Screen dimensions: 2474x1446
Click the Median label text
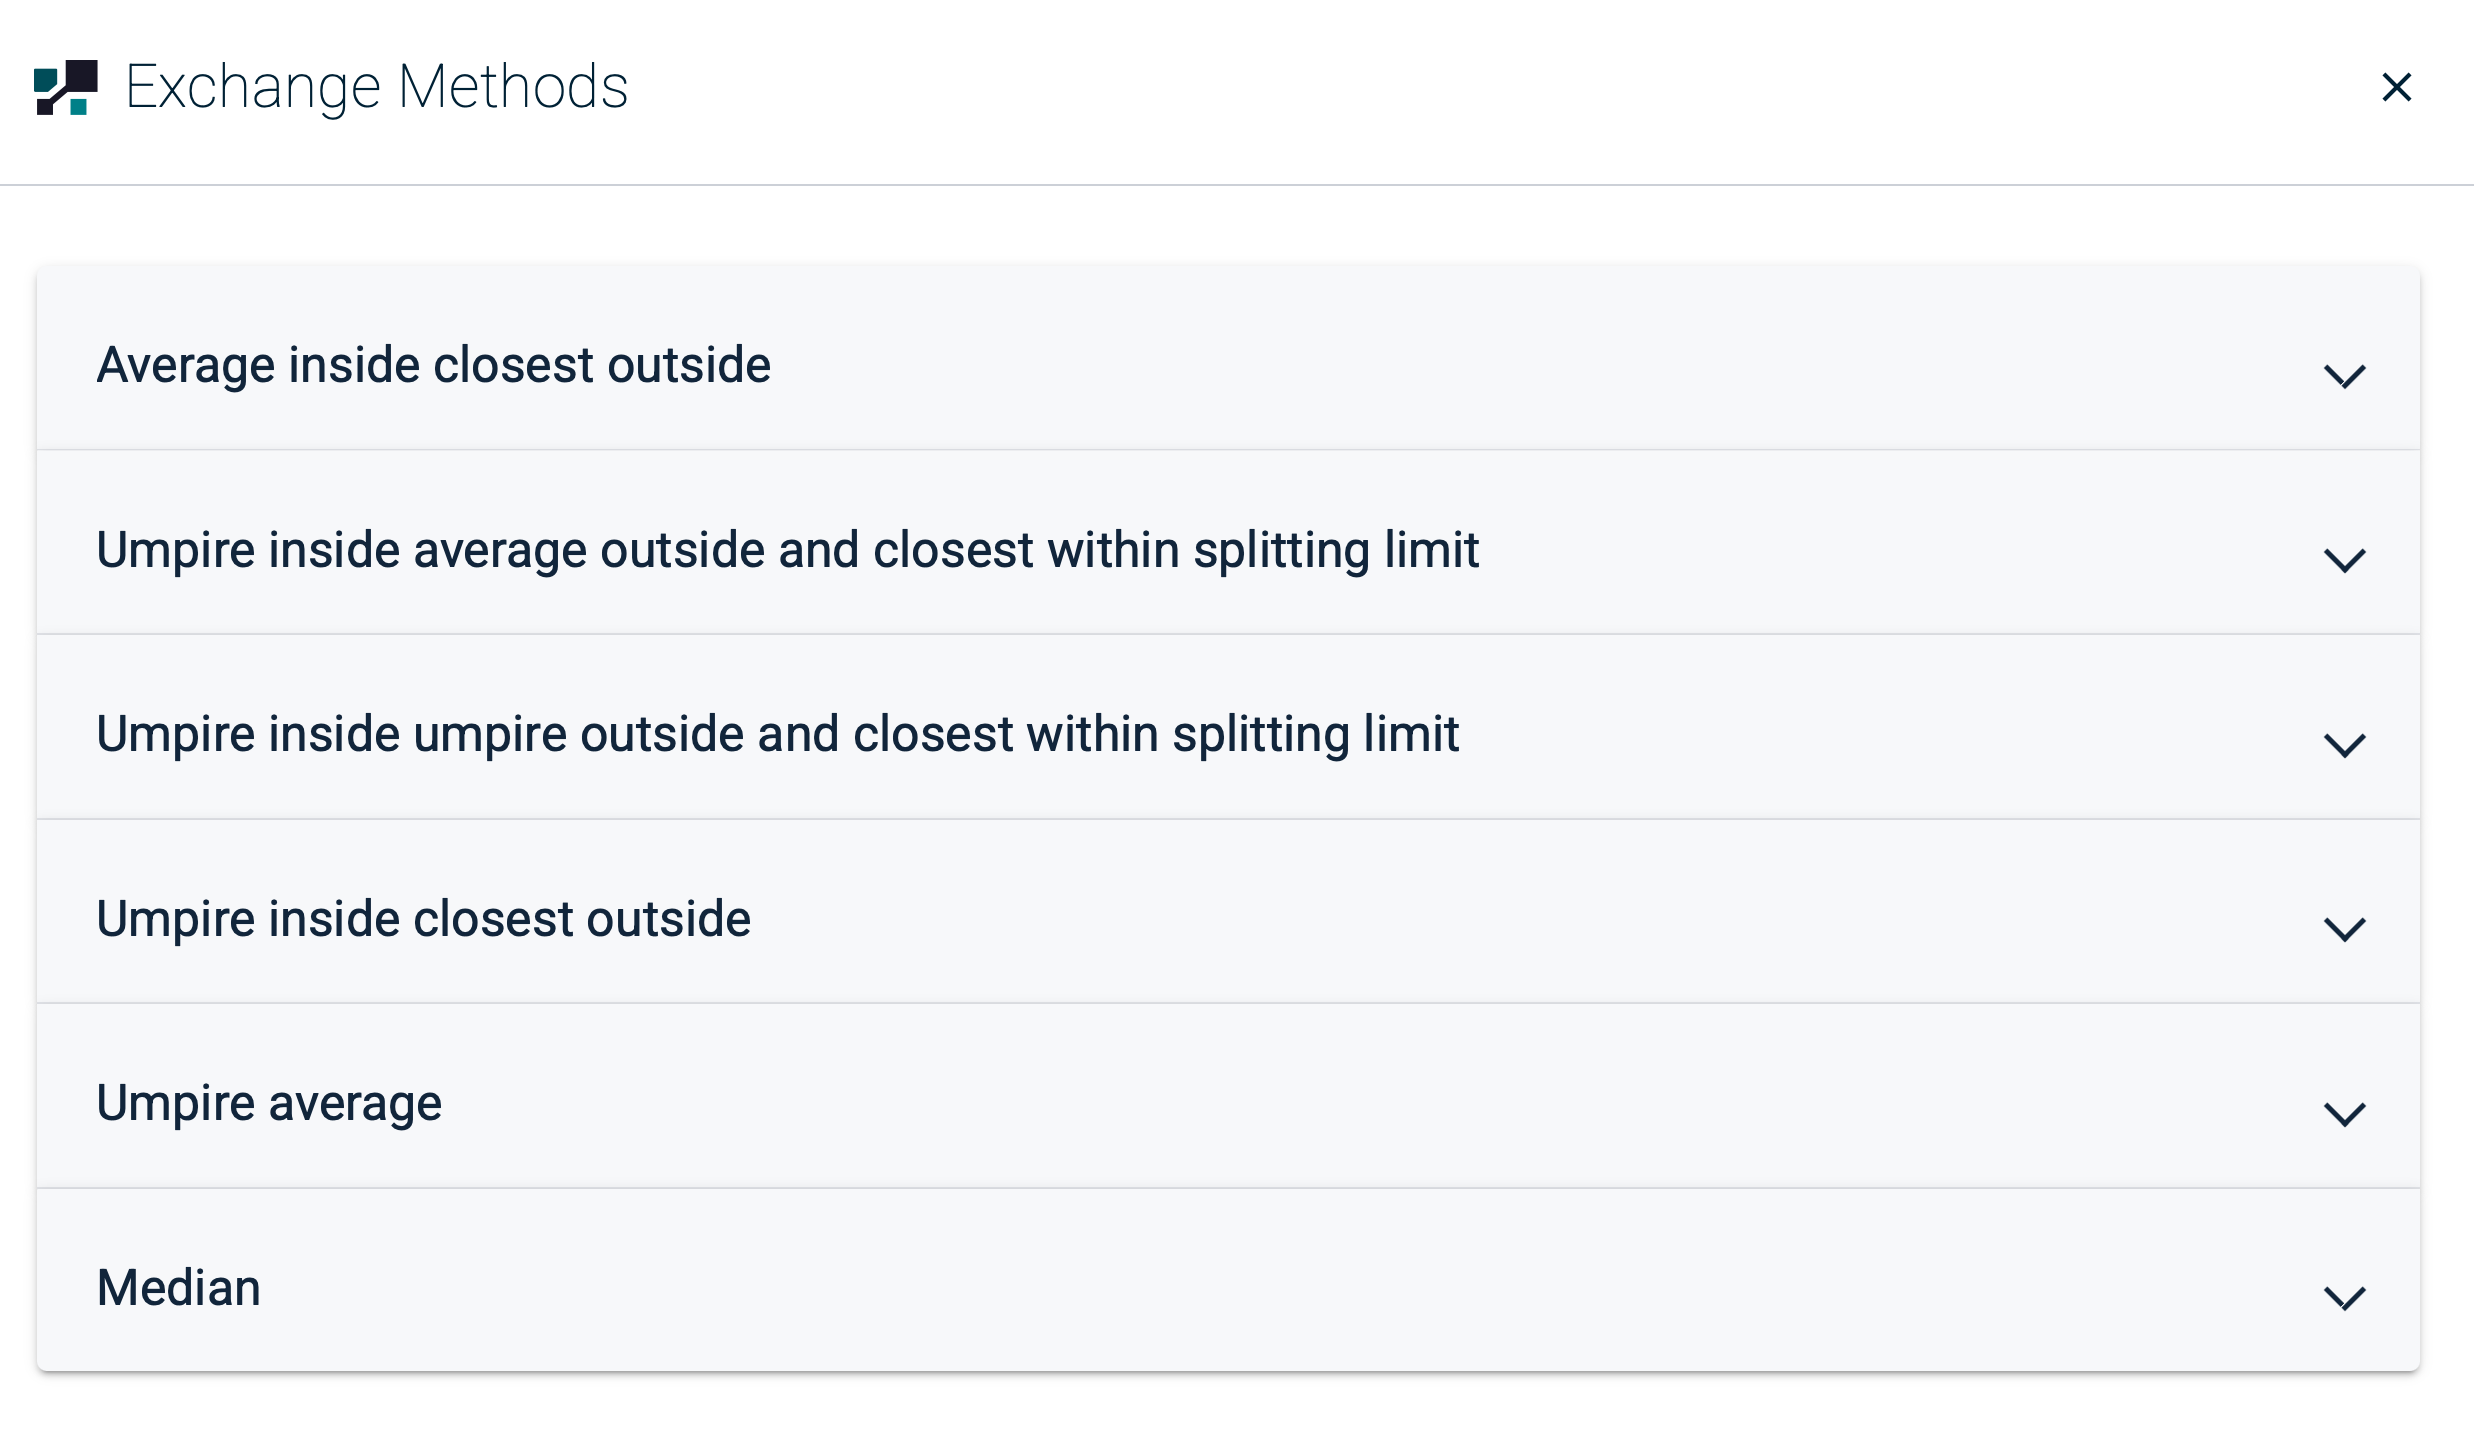(179, 1288)
